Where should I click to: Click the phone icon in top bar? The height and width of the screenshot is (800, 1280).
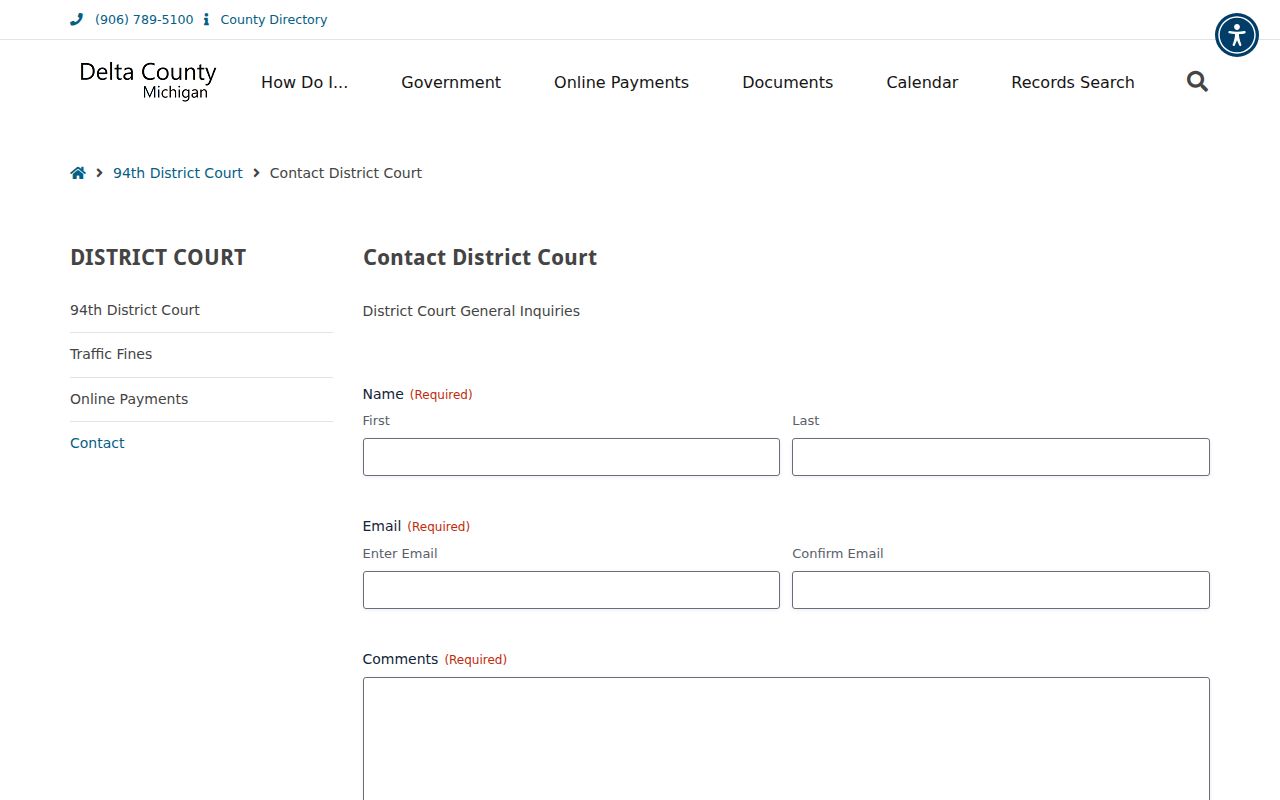77,19
